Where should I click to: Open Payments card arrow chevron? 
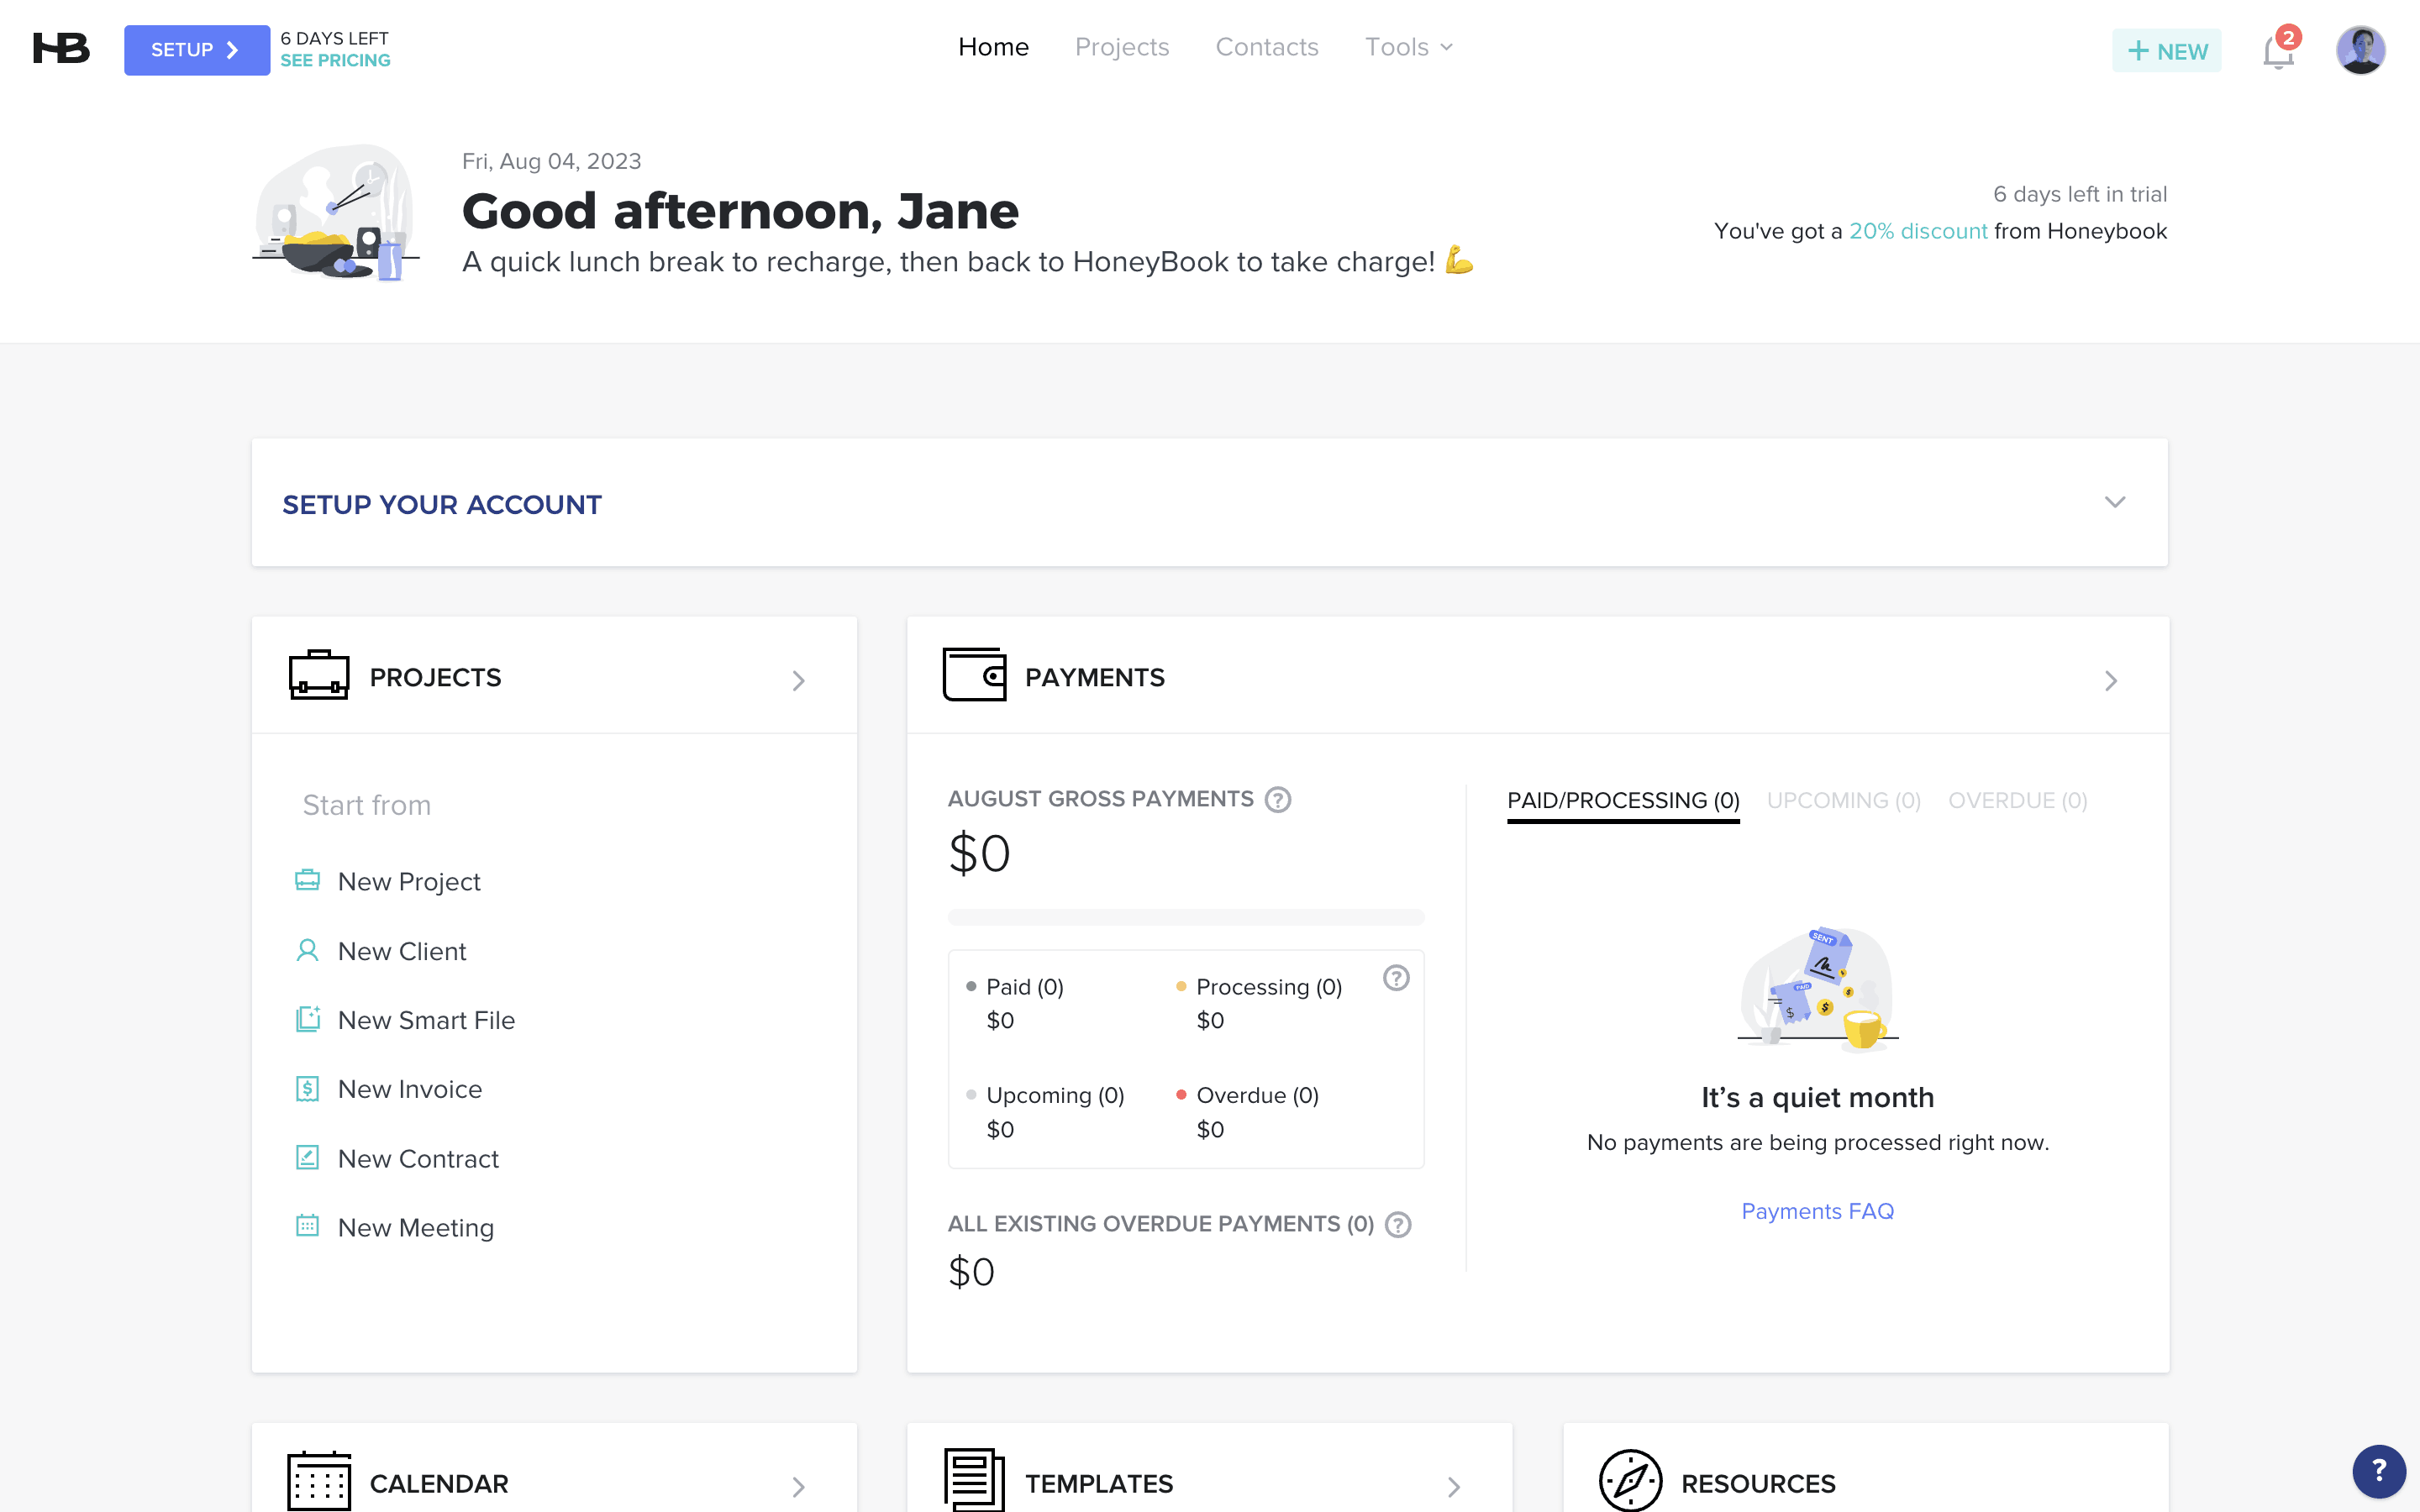pos(2110,681)
